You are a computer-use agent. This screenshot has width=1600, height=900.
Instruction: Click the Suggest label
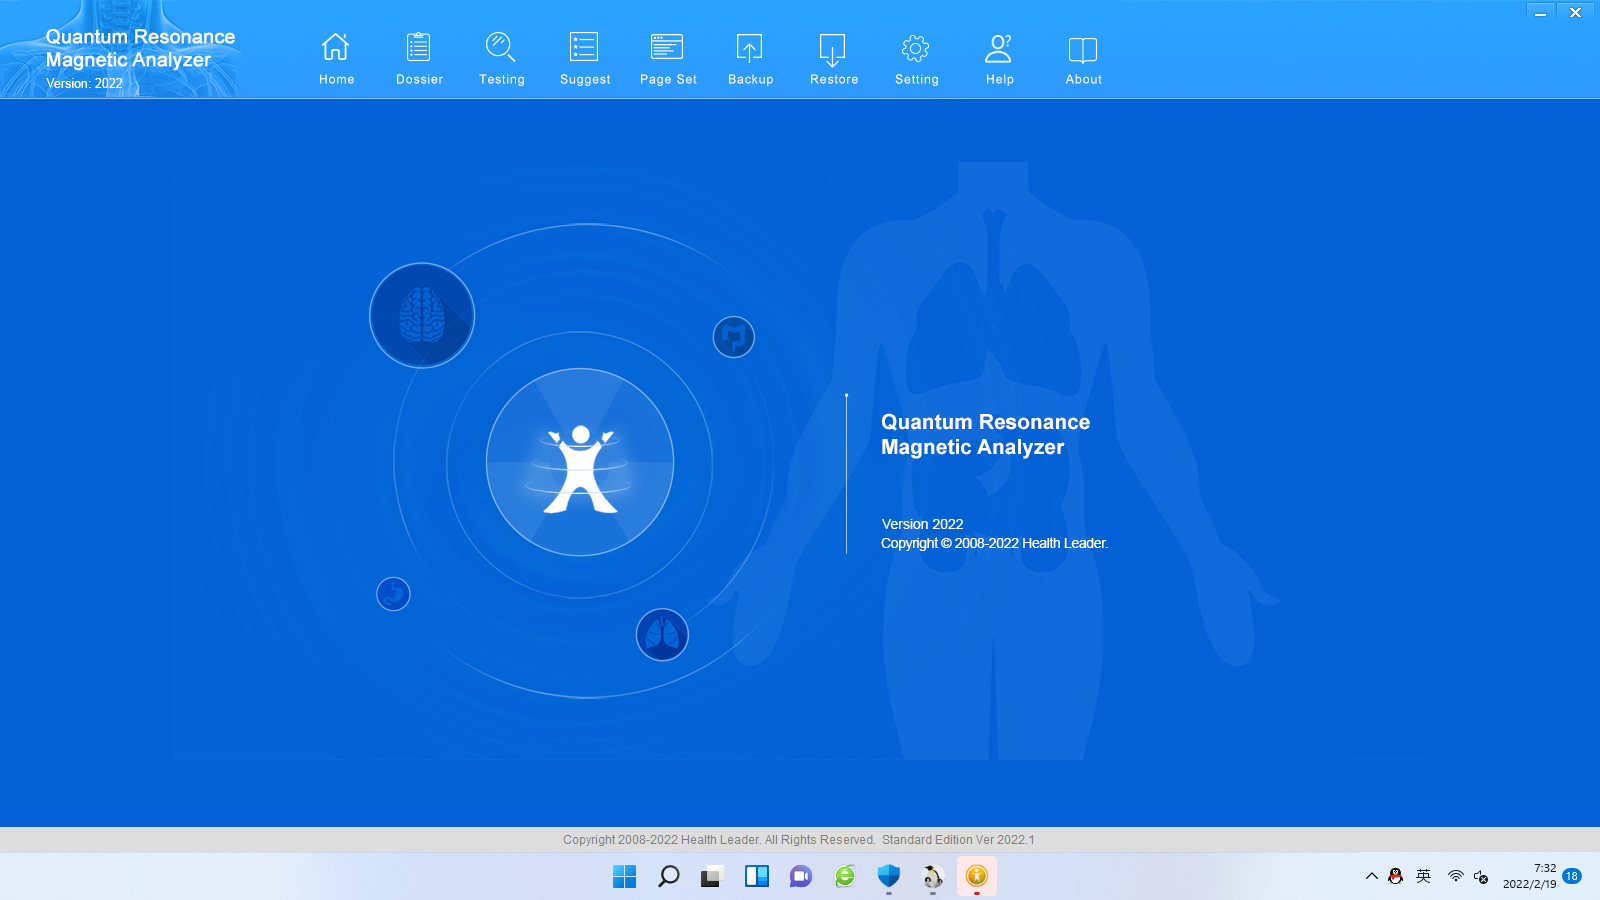(585, 80)
